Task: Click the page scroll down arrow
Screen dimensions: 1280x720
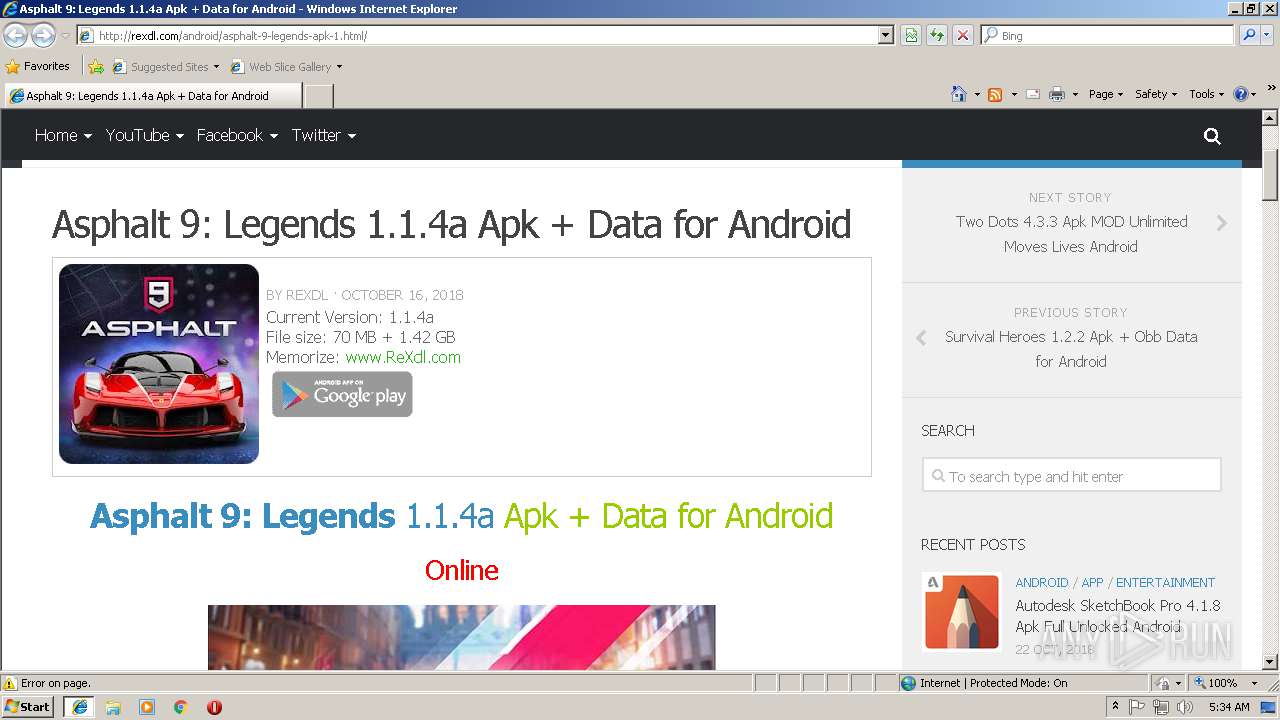Action: pos(1270,661)
